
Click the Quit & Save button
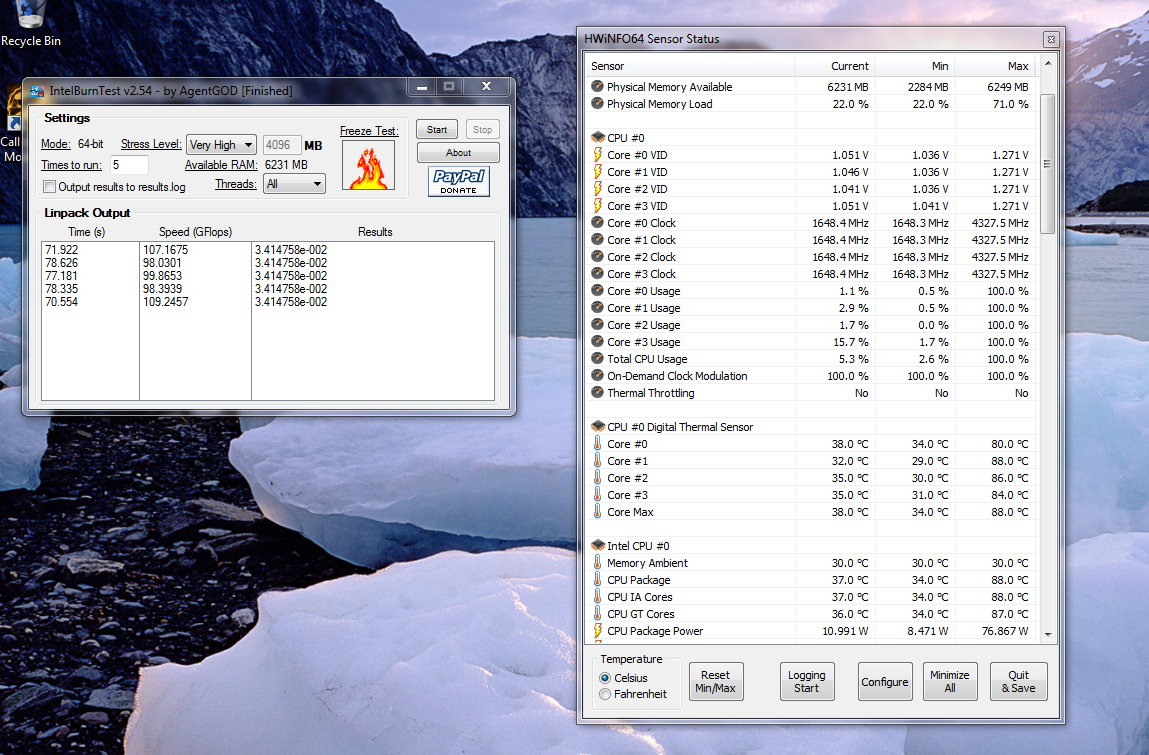click(x=1018, y=681)
